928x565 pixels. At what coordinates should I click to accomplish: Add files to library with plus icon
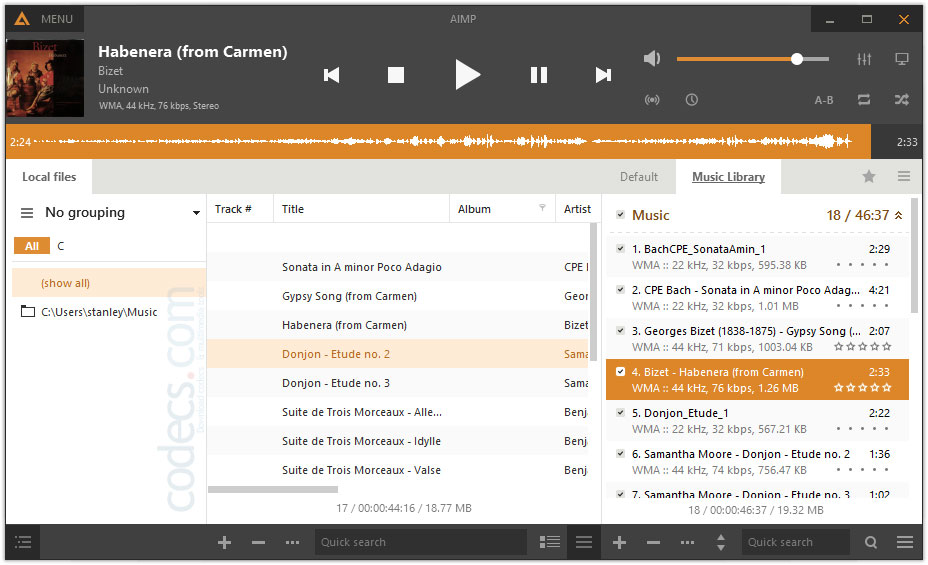pyautogui.click(x=224, y=542)
